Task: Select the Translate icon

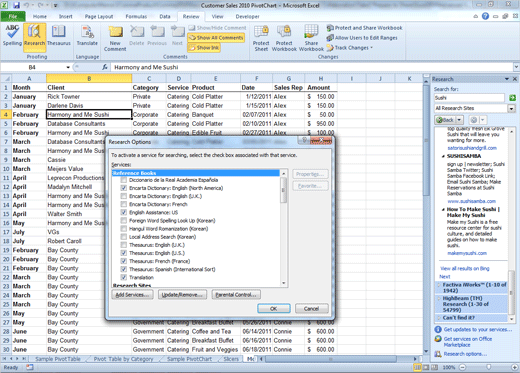Action: [x=87, y=36]
